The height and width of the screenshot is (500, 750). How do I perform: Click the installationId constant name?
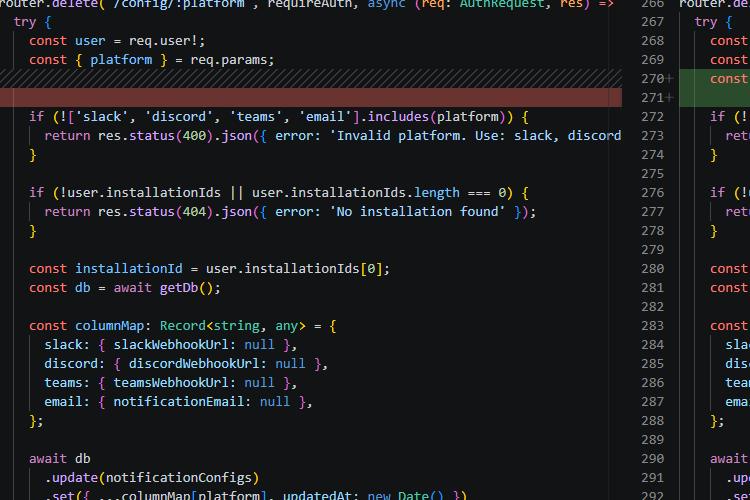(129, 269)
